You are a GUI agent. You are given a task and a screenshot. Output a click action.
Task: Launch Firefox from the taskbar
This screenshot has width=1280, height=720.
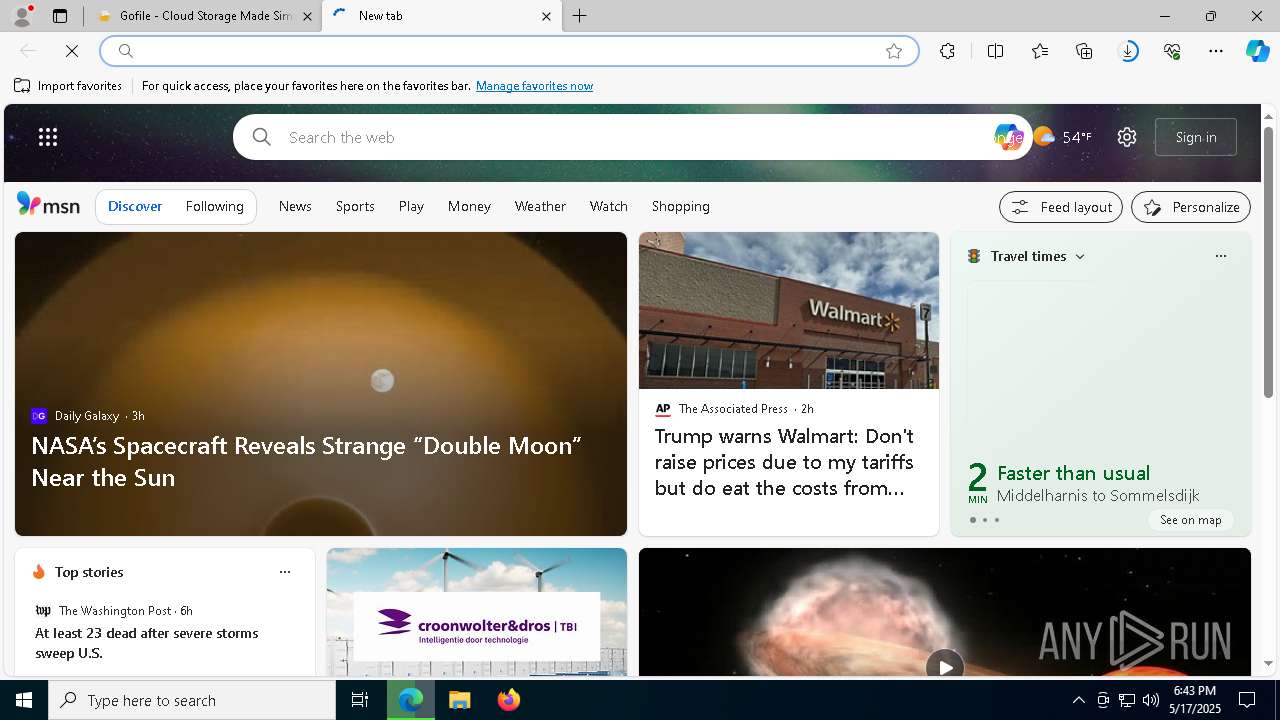pyautogui.click(x=509, y=700)
